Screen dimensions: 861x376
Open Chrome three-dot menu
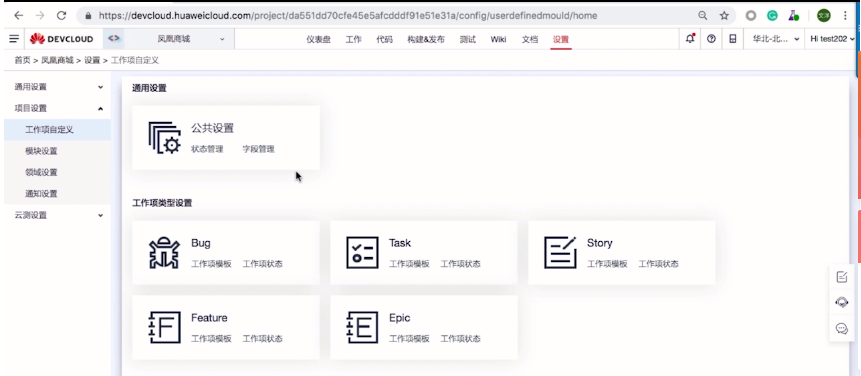coord(846,15)
